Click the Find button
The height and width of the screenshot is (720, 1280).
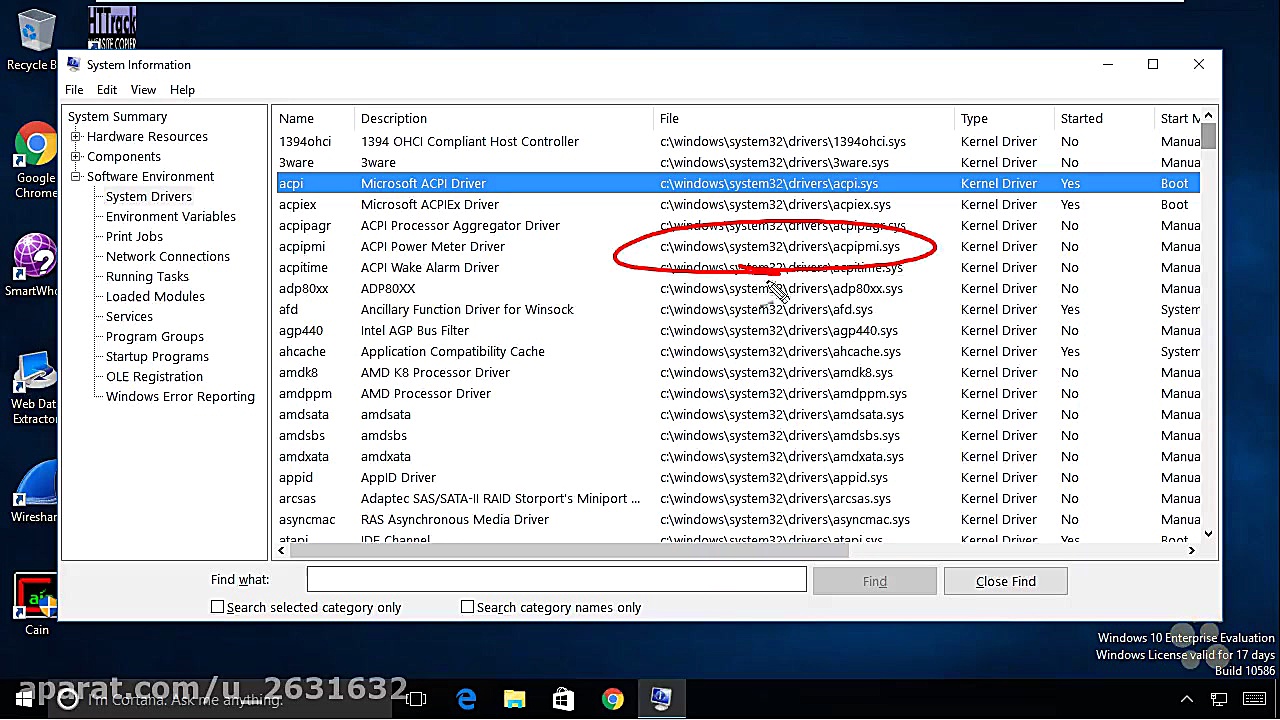coord(874,581)
